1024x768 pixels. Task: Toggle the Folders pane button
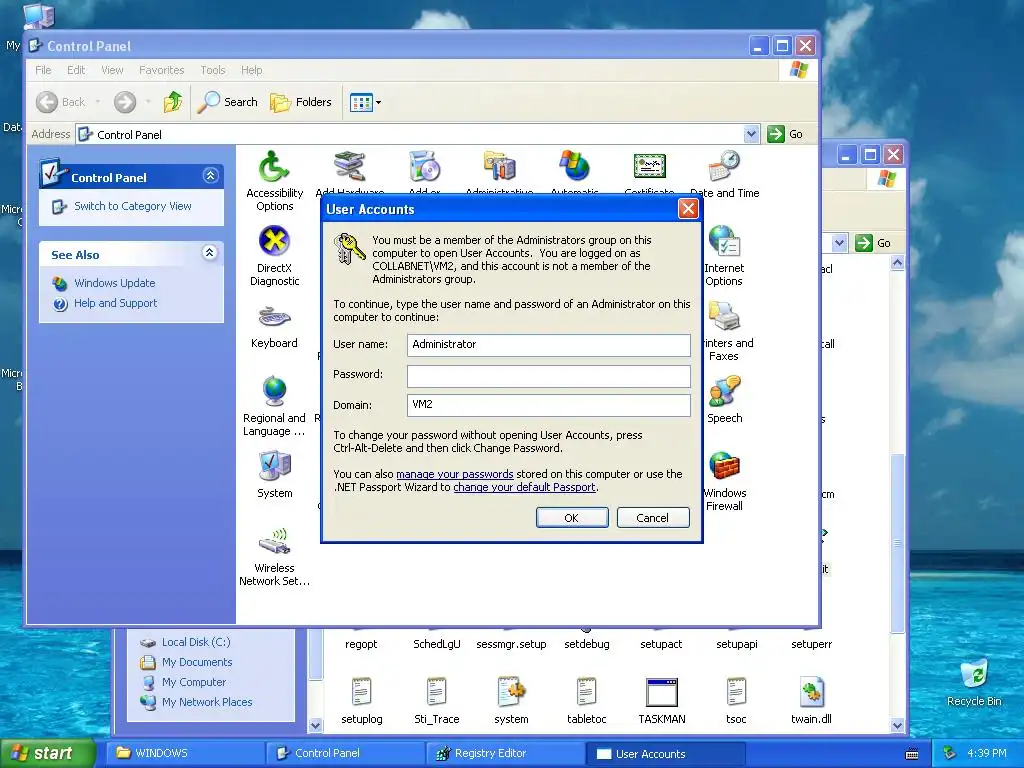tap(301, 102)
